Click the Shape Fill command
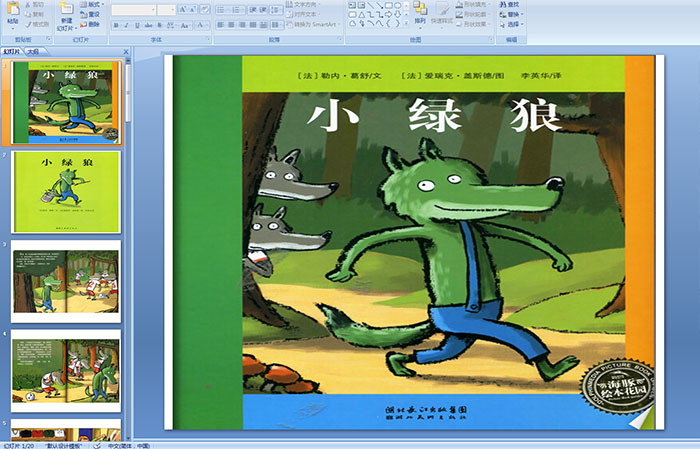 pos(473,4)
